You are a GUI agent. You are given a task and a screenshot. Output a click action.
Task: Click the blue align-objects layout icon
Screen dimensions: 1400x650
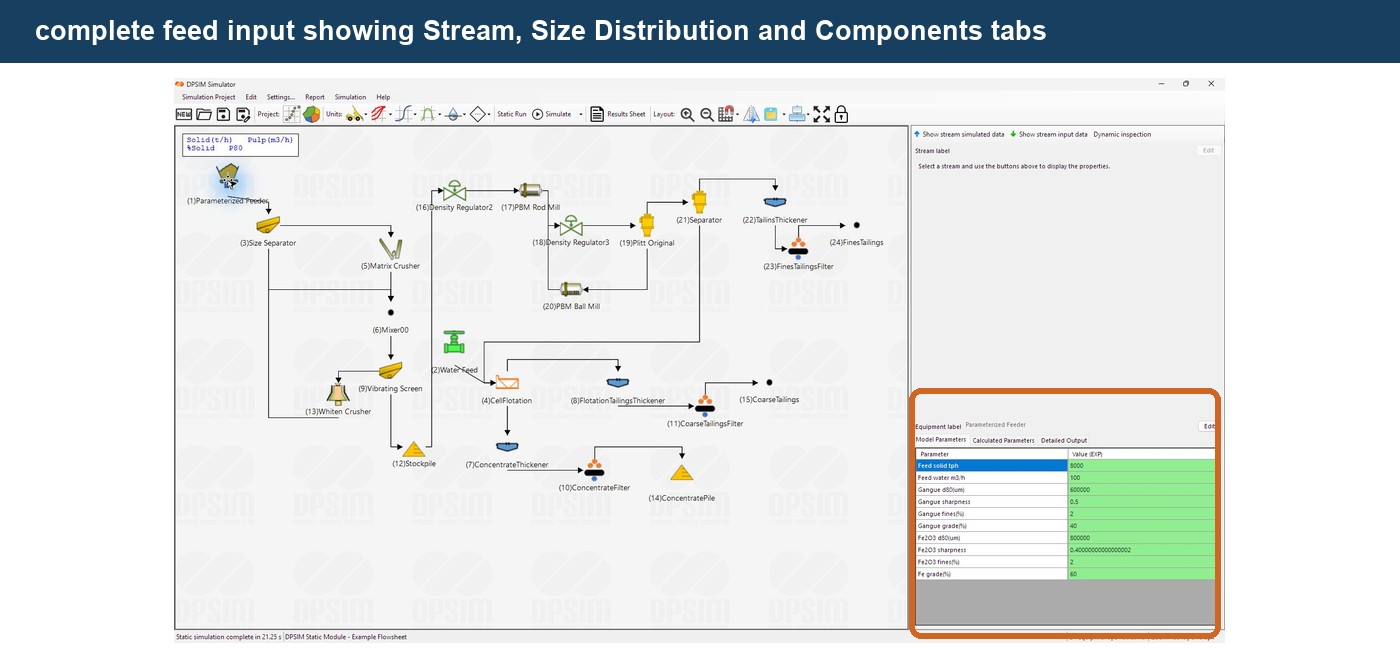click(797, 114)
